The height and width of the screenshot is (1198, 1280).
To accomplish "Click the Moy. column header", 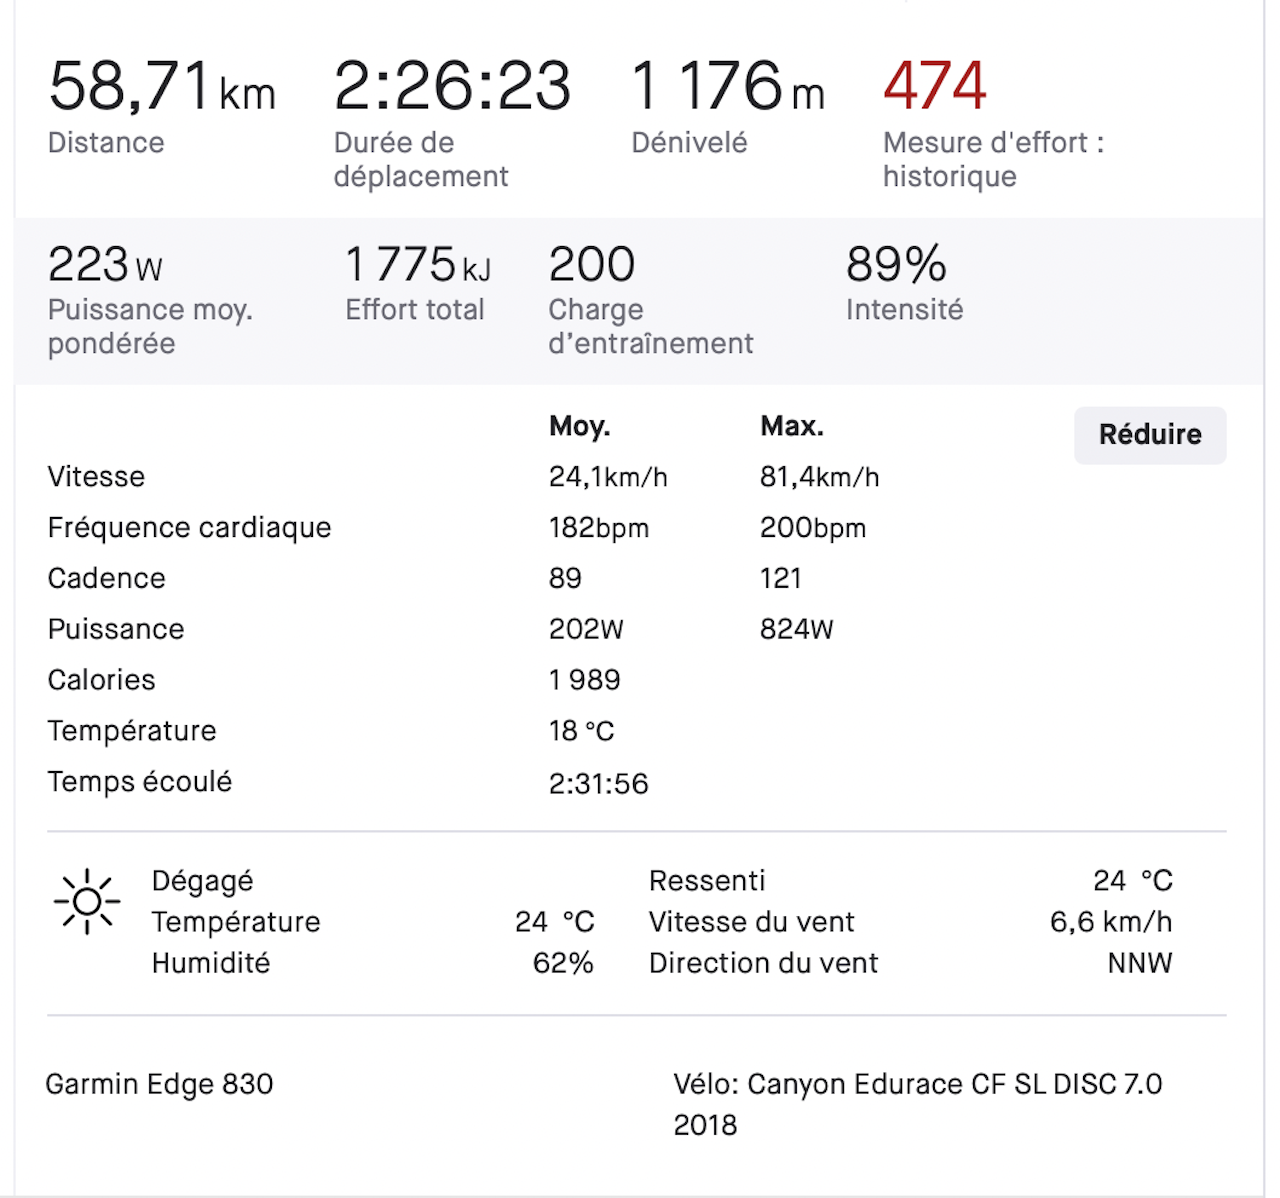I will (x=579, y=427).
